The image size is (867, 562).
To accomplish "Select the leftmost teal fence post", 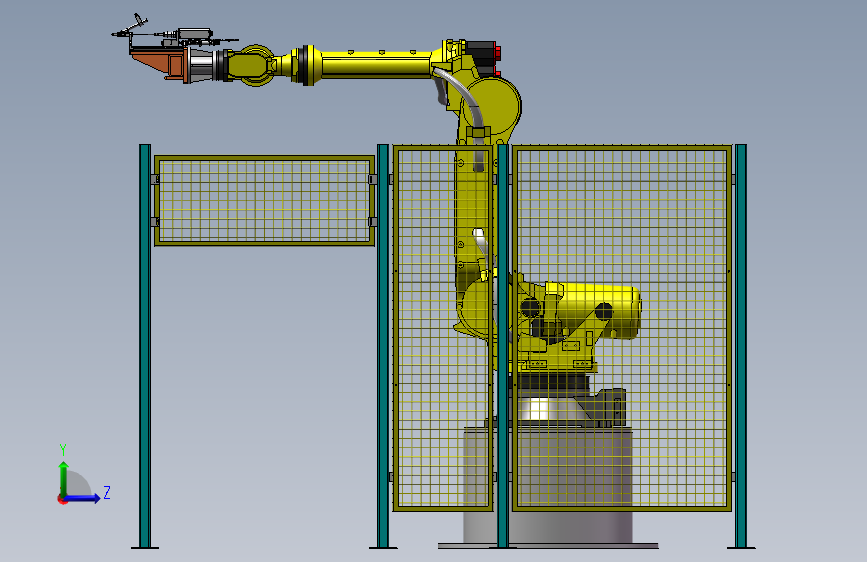I will [145, 346].
